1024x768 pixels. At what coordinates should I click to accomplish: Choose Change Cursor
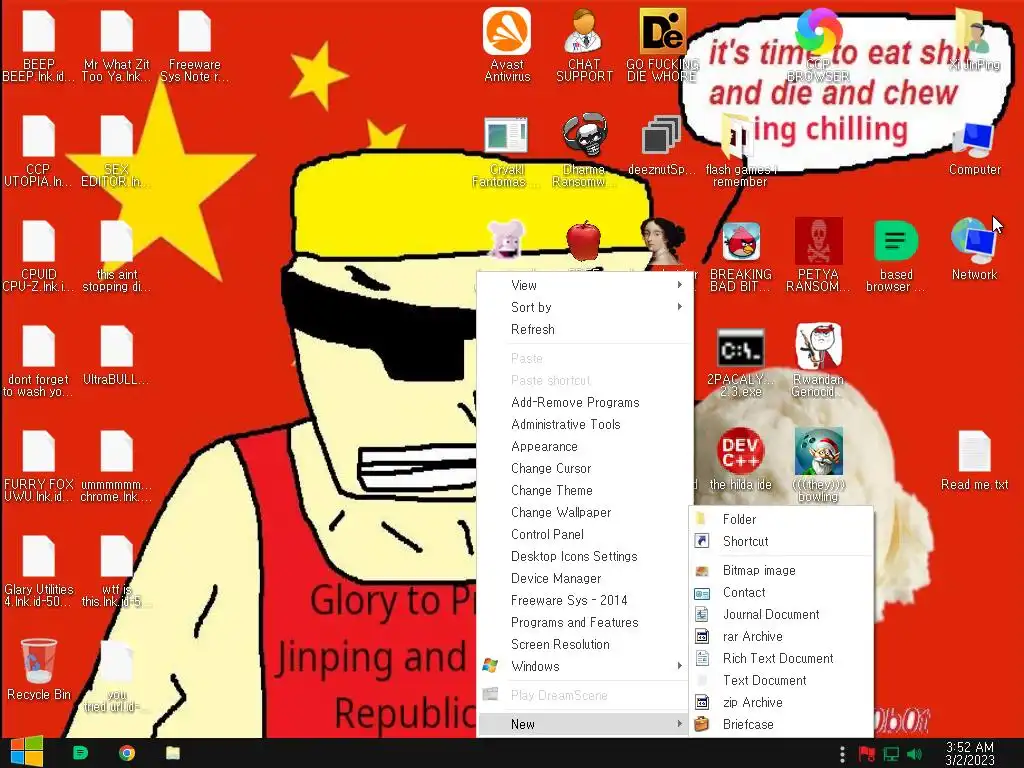point(584,468)
